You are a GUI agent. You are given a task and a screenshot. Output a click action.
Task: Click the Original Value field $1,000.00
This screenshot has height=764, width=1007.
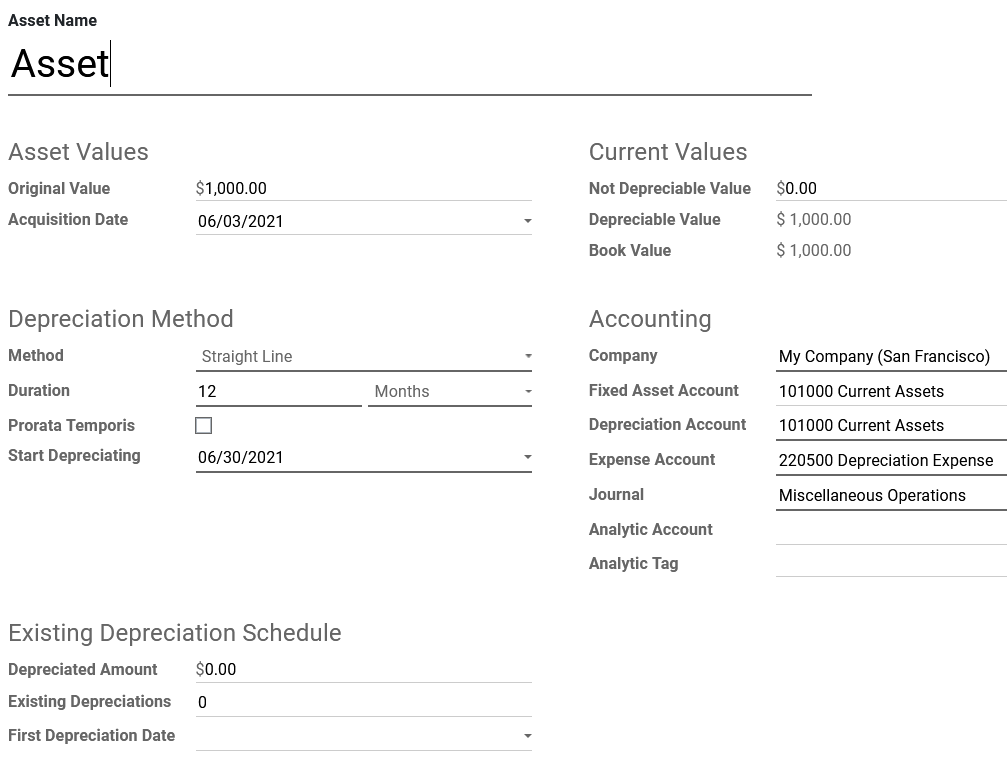point(363,188)
